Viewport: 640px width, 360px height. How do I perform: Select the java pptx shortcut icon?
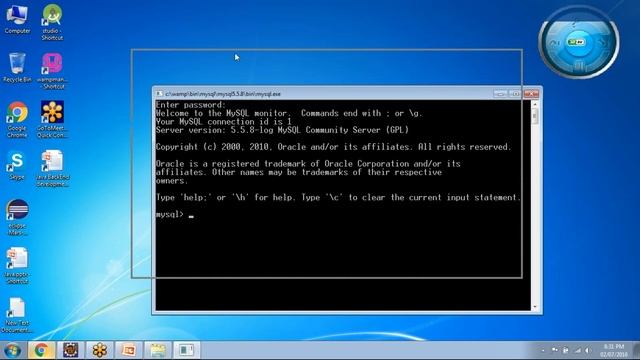pos(17,265)
